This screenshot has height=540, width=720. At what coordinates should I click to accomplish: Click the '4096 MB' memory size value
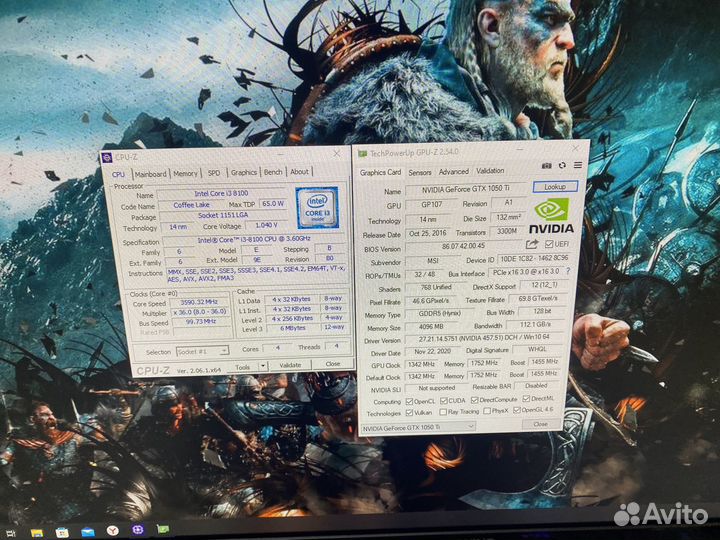click(x=431, y=326)
